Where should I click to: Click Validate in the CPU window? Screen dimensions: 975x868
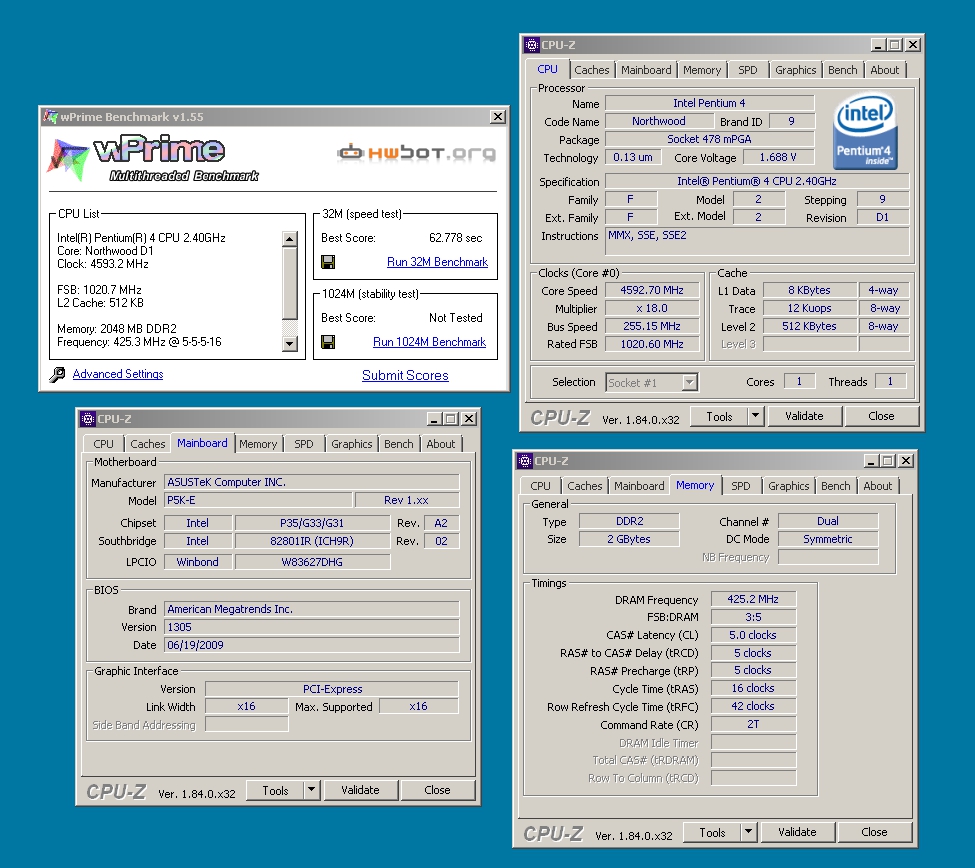tap(804, 416)
